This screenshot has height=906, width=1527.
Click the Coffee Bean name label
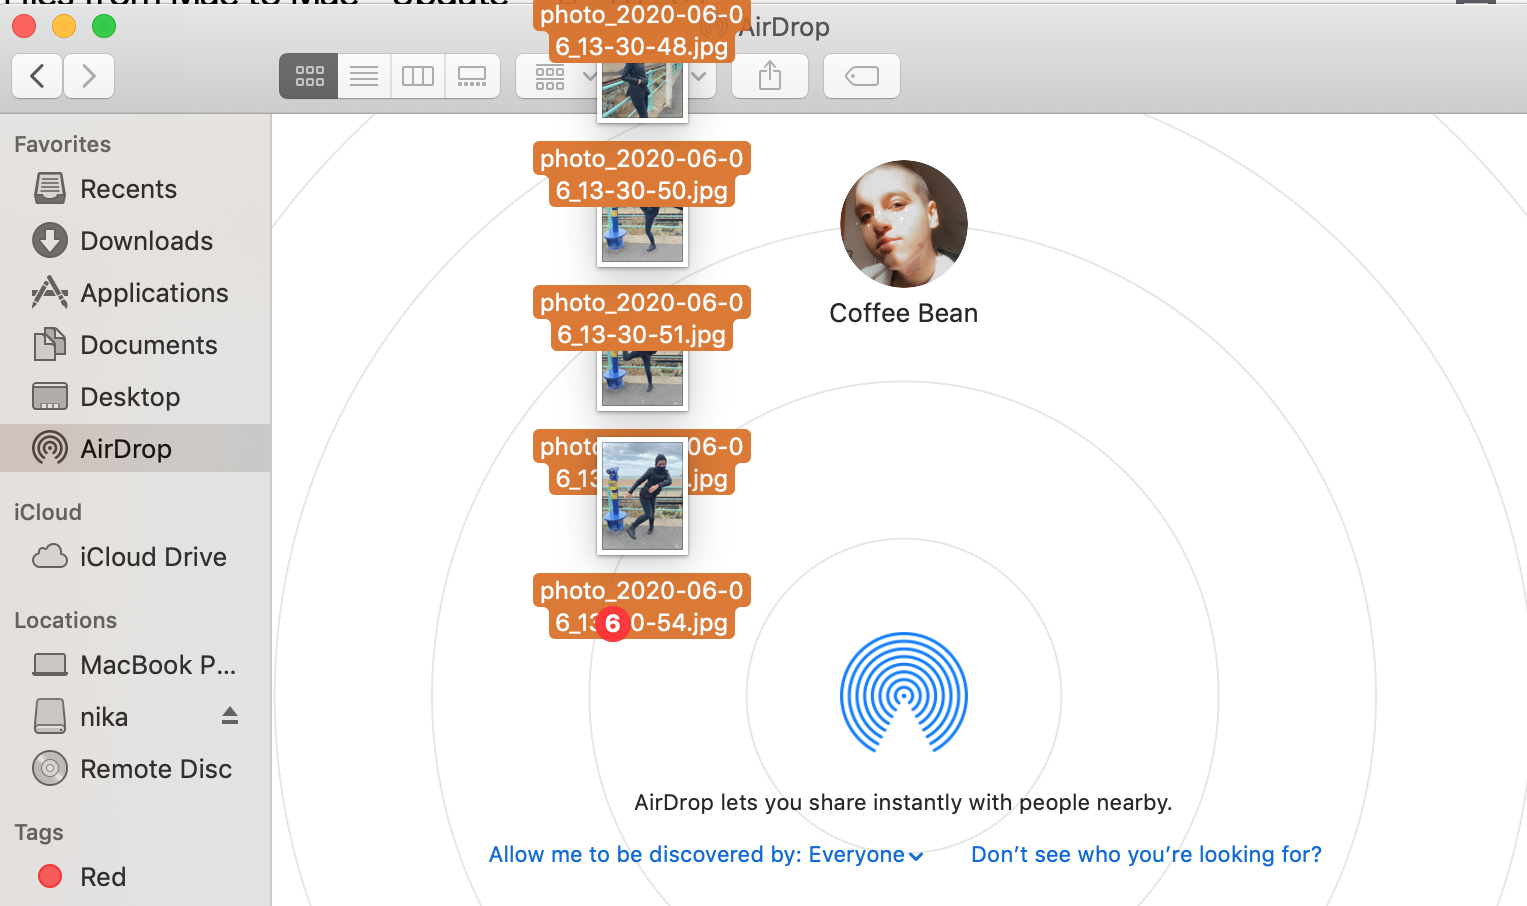coord(904,313)
